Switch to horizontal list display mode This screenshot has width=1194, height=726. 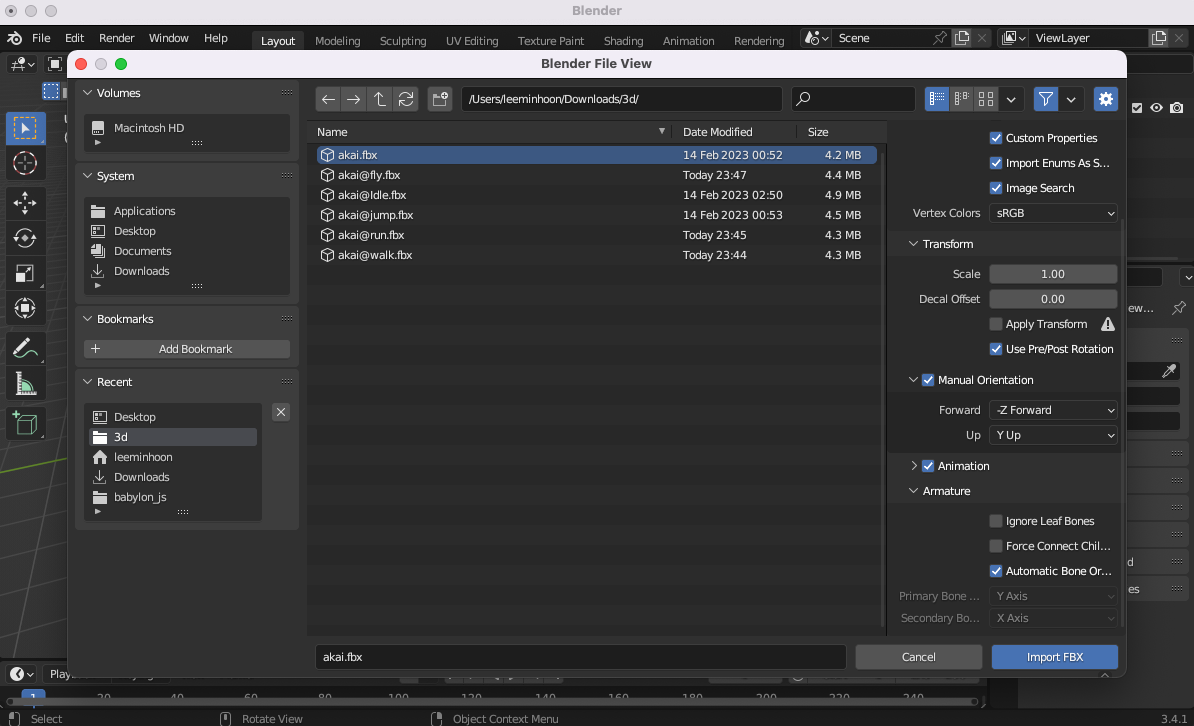click(962, 99)
